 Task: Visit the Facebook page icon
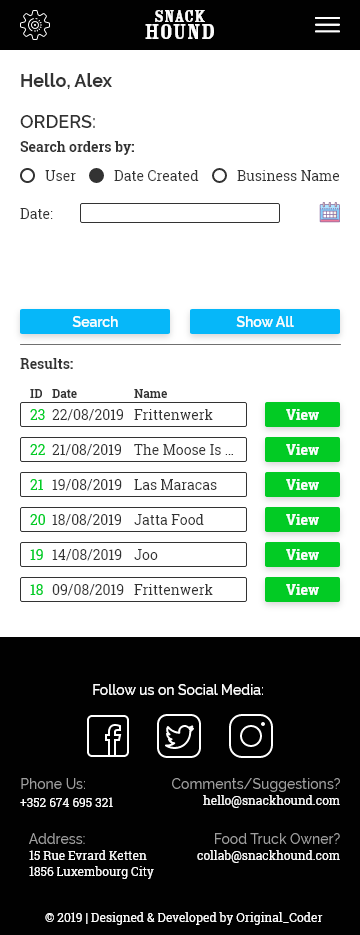point(108,736)
